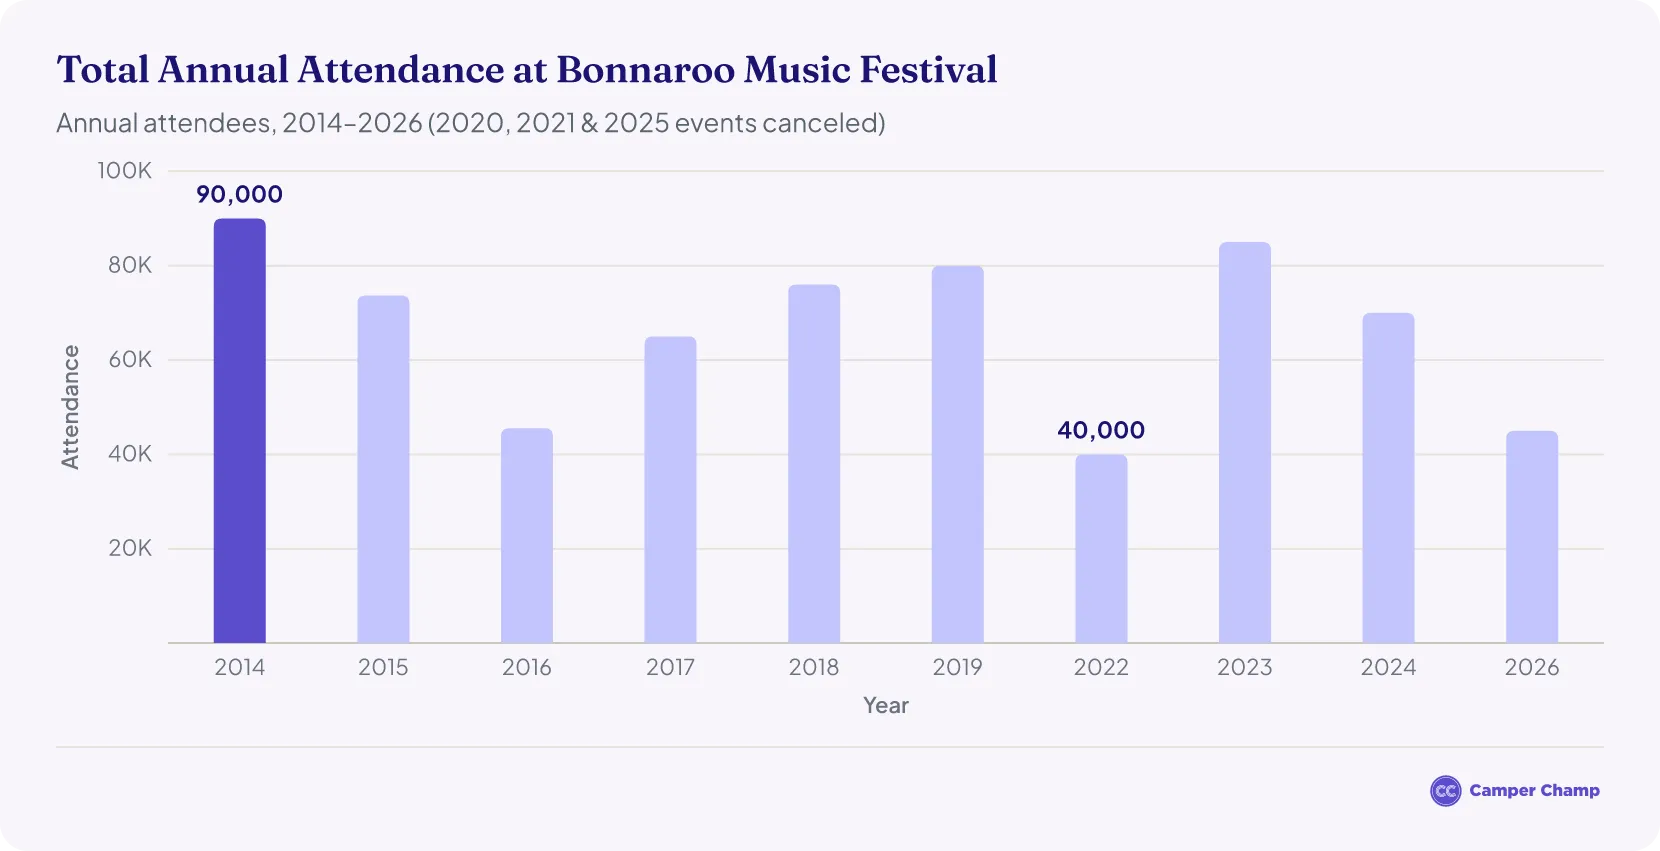This screenshot has height=851, width=1660.
Task: Click the 2023 attendance bar
Action: point(1245,443)
